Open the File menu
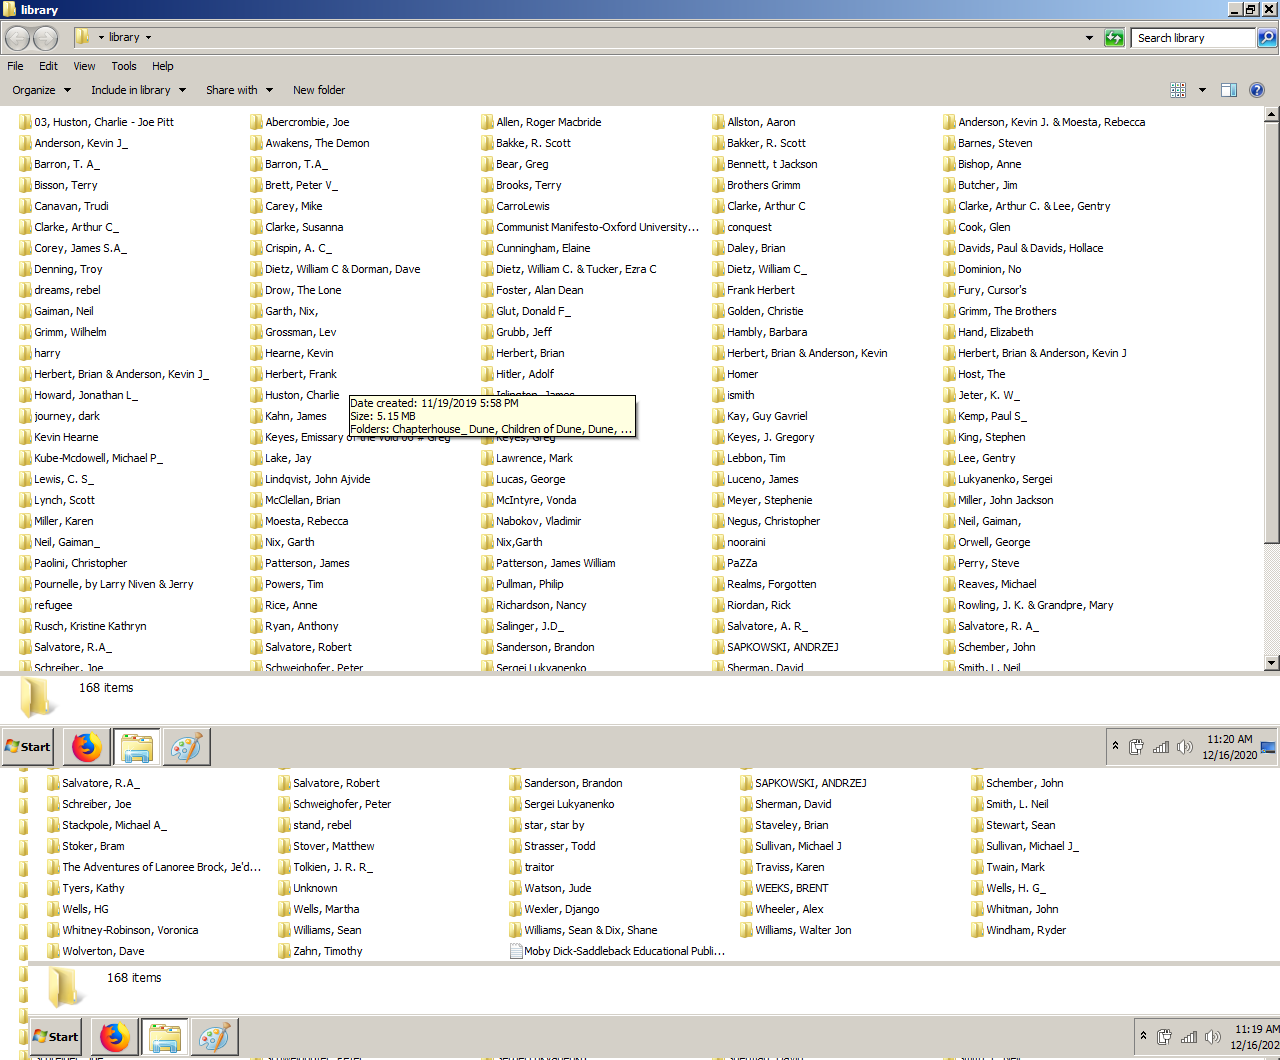The height and width of the screenshot is (1060, 1280). coord(15,66)
